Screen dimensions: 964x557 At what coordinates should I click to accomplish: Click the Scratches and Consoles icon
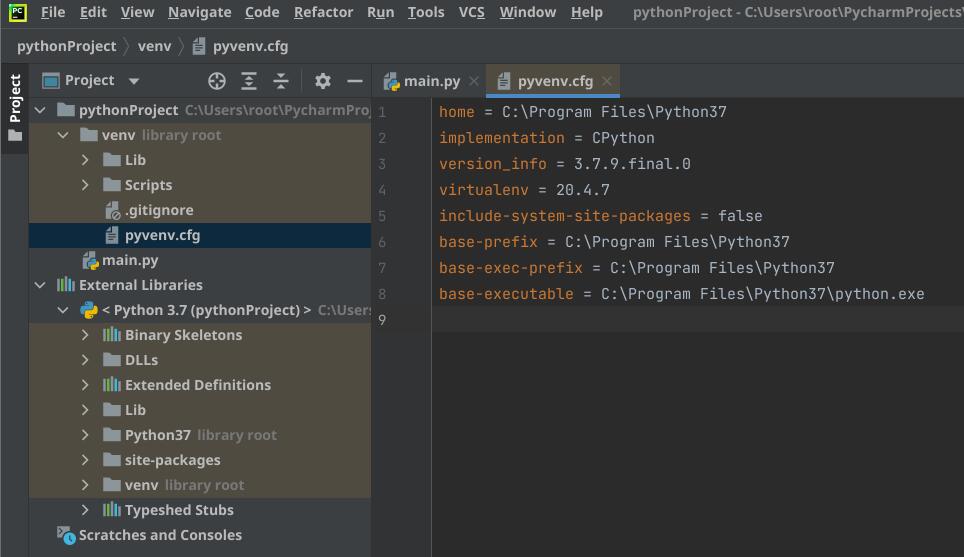66,535
